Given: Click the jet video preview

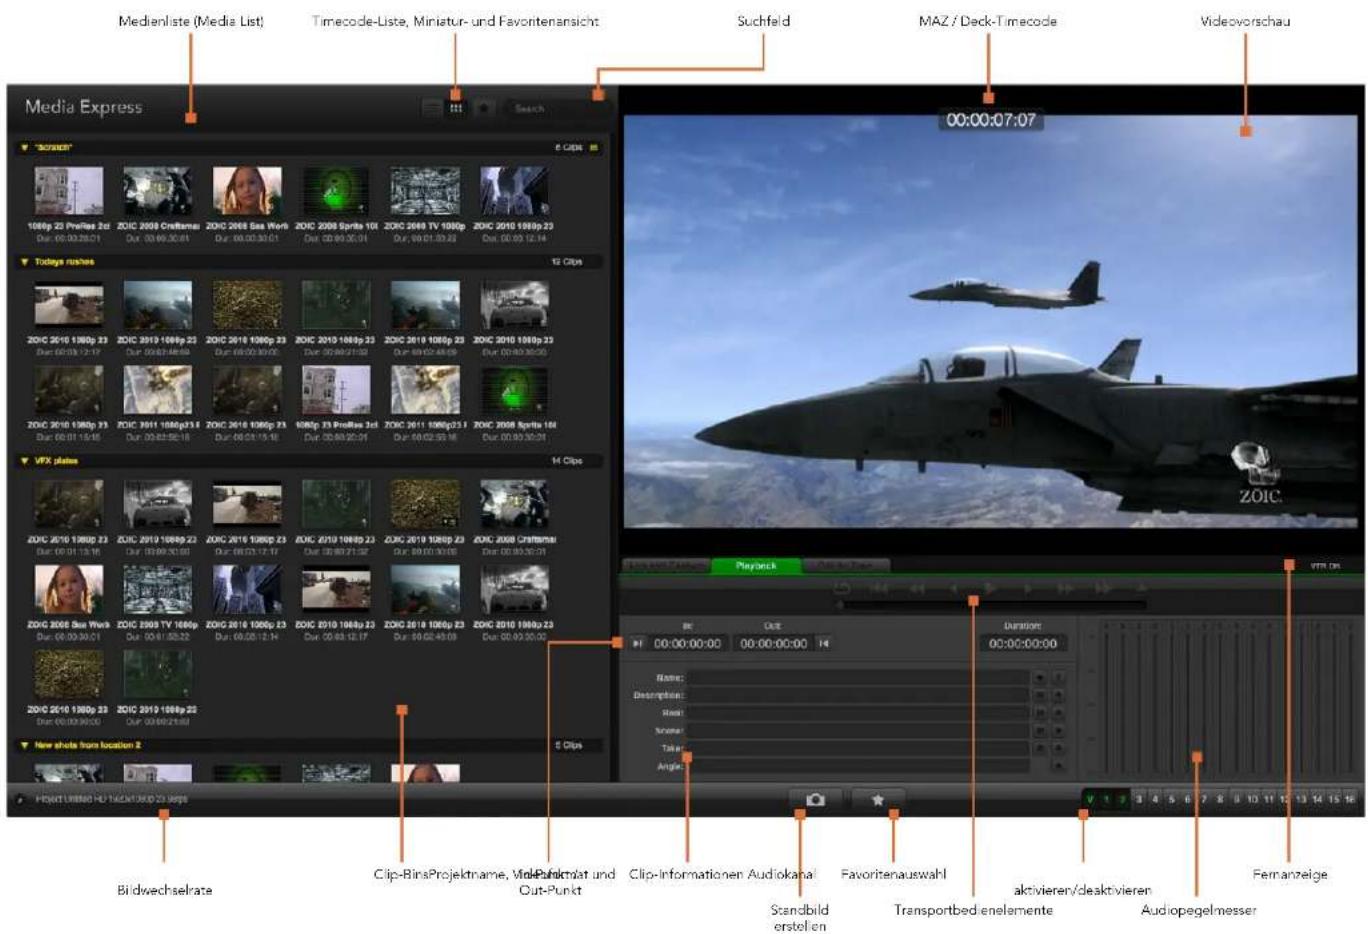Looking at the screenshot, I should pos(991,322).
